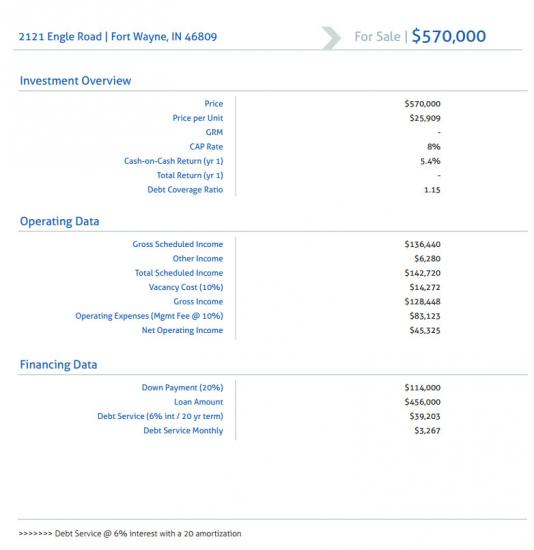Click the gray chevron arrow icon

[x=331, y=38]
